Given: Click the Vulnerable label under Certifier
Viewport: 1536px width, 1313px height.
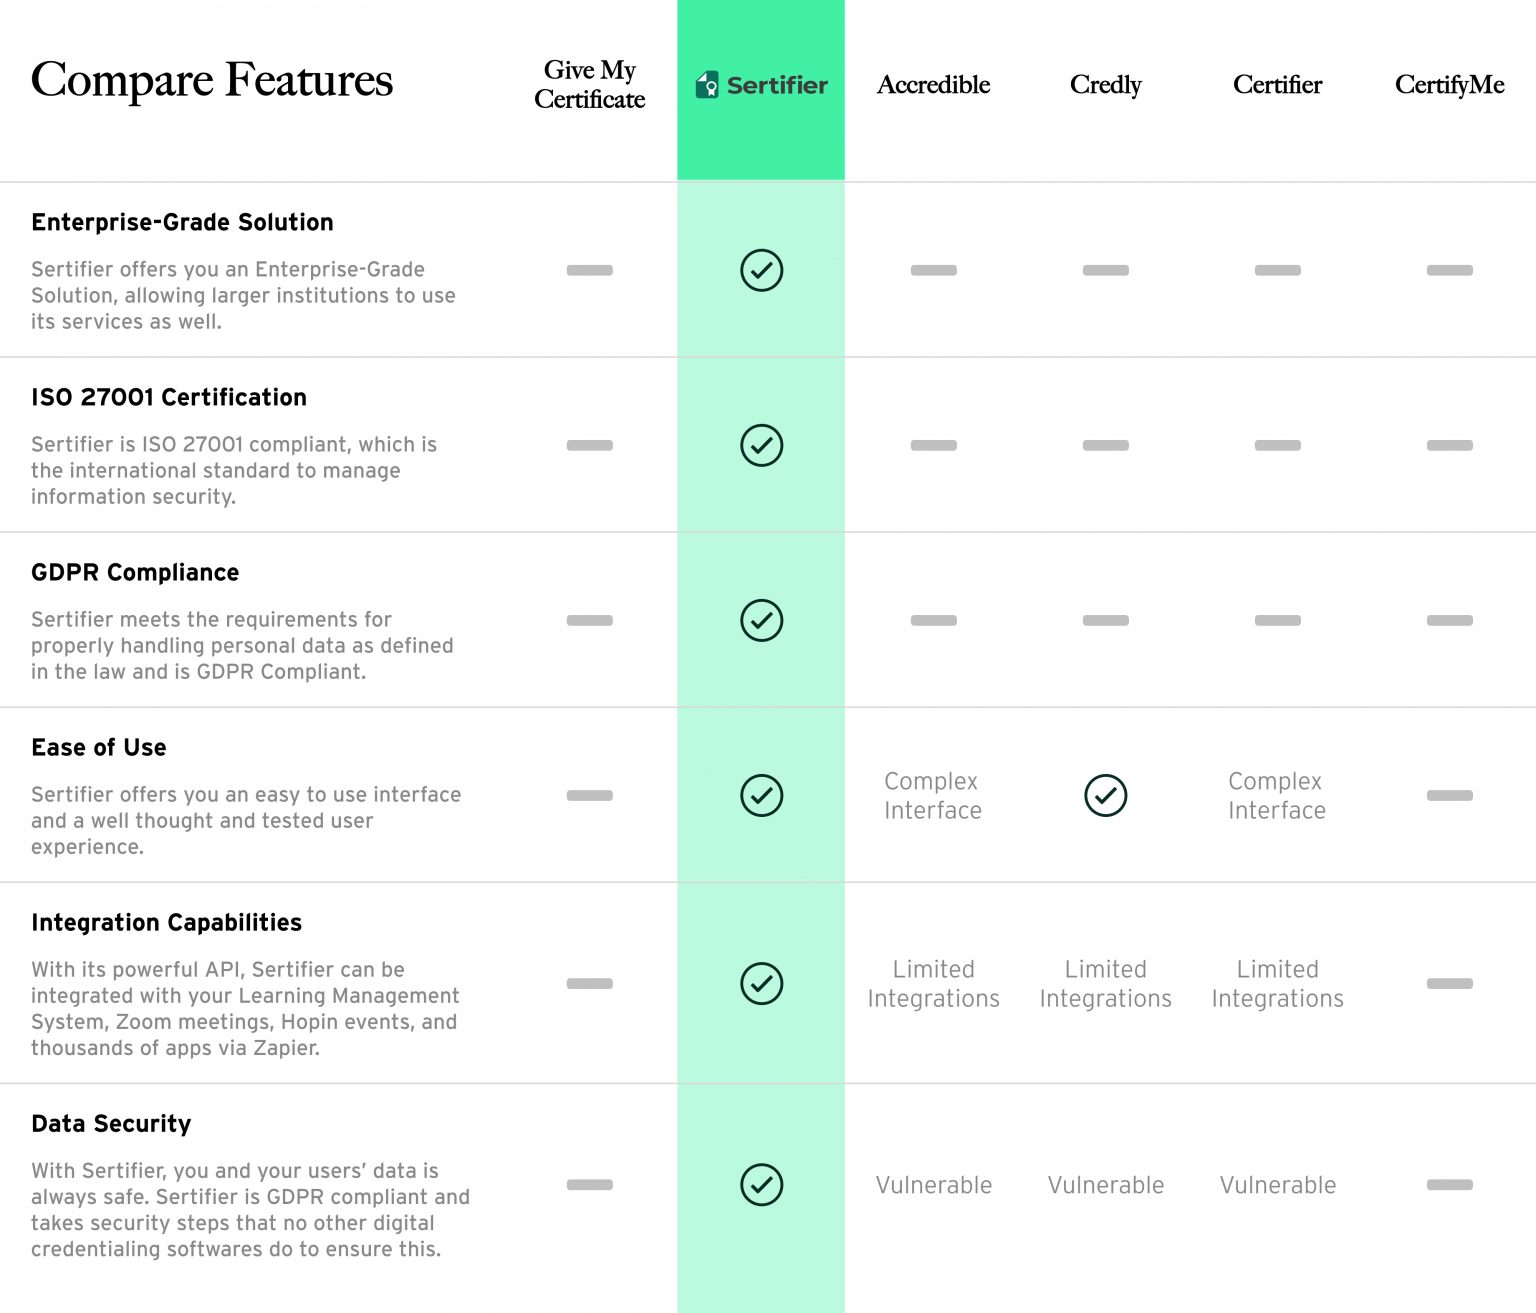Looking at the screenshot, I should pyautogui.click(x=1277, y=1185).
